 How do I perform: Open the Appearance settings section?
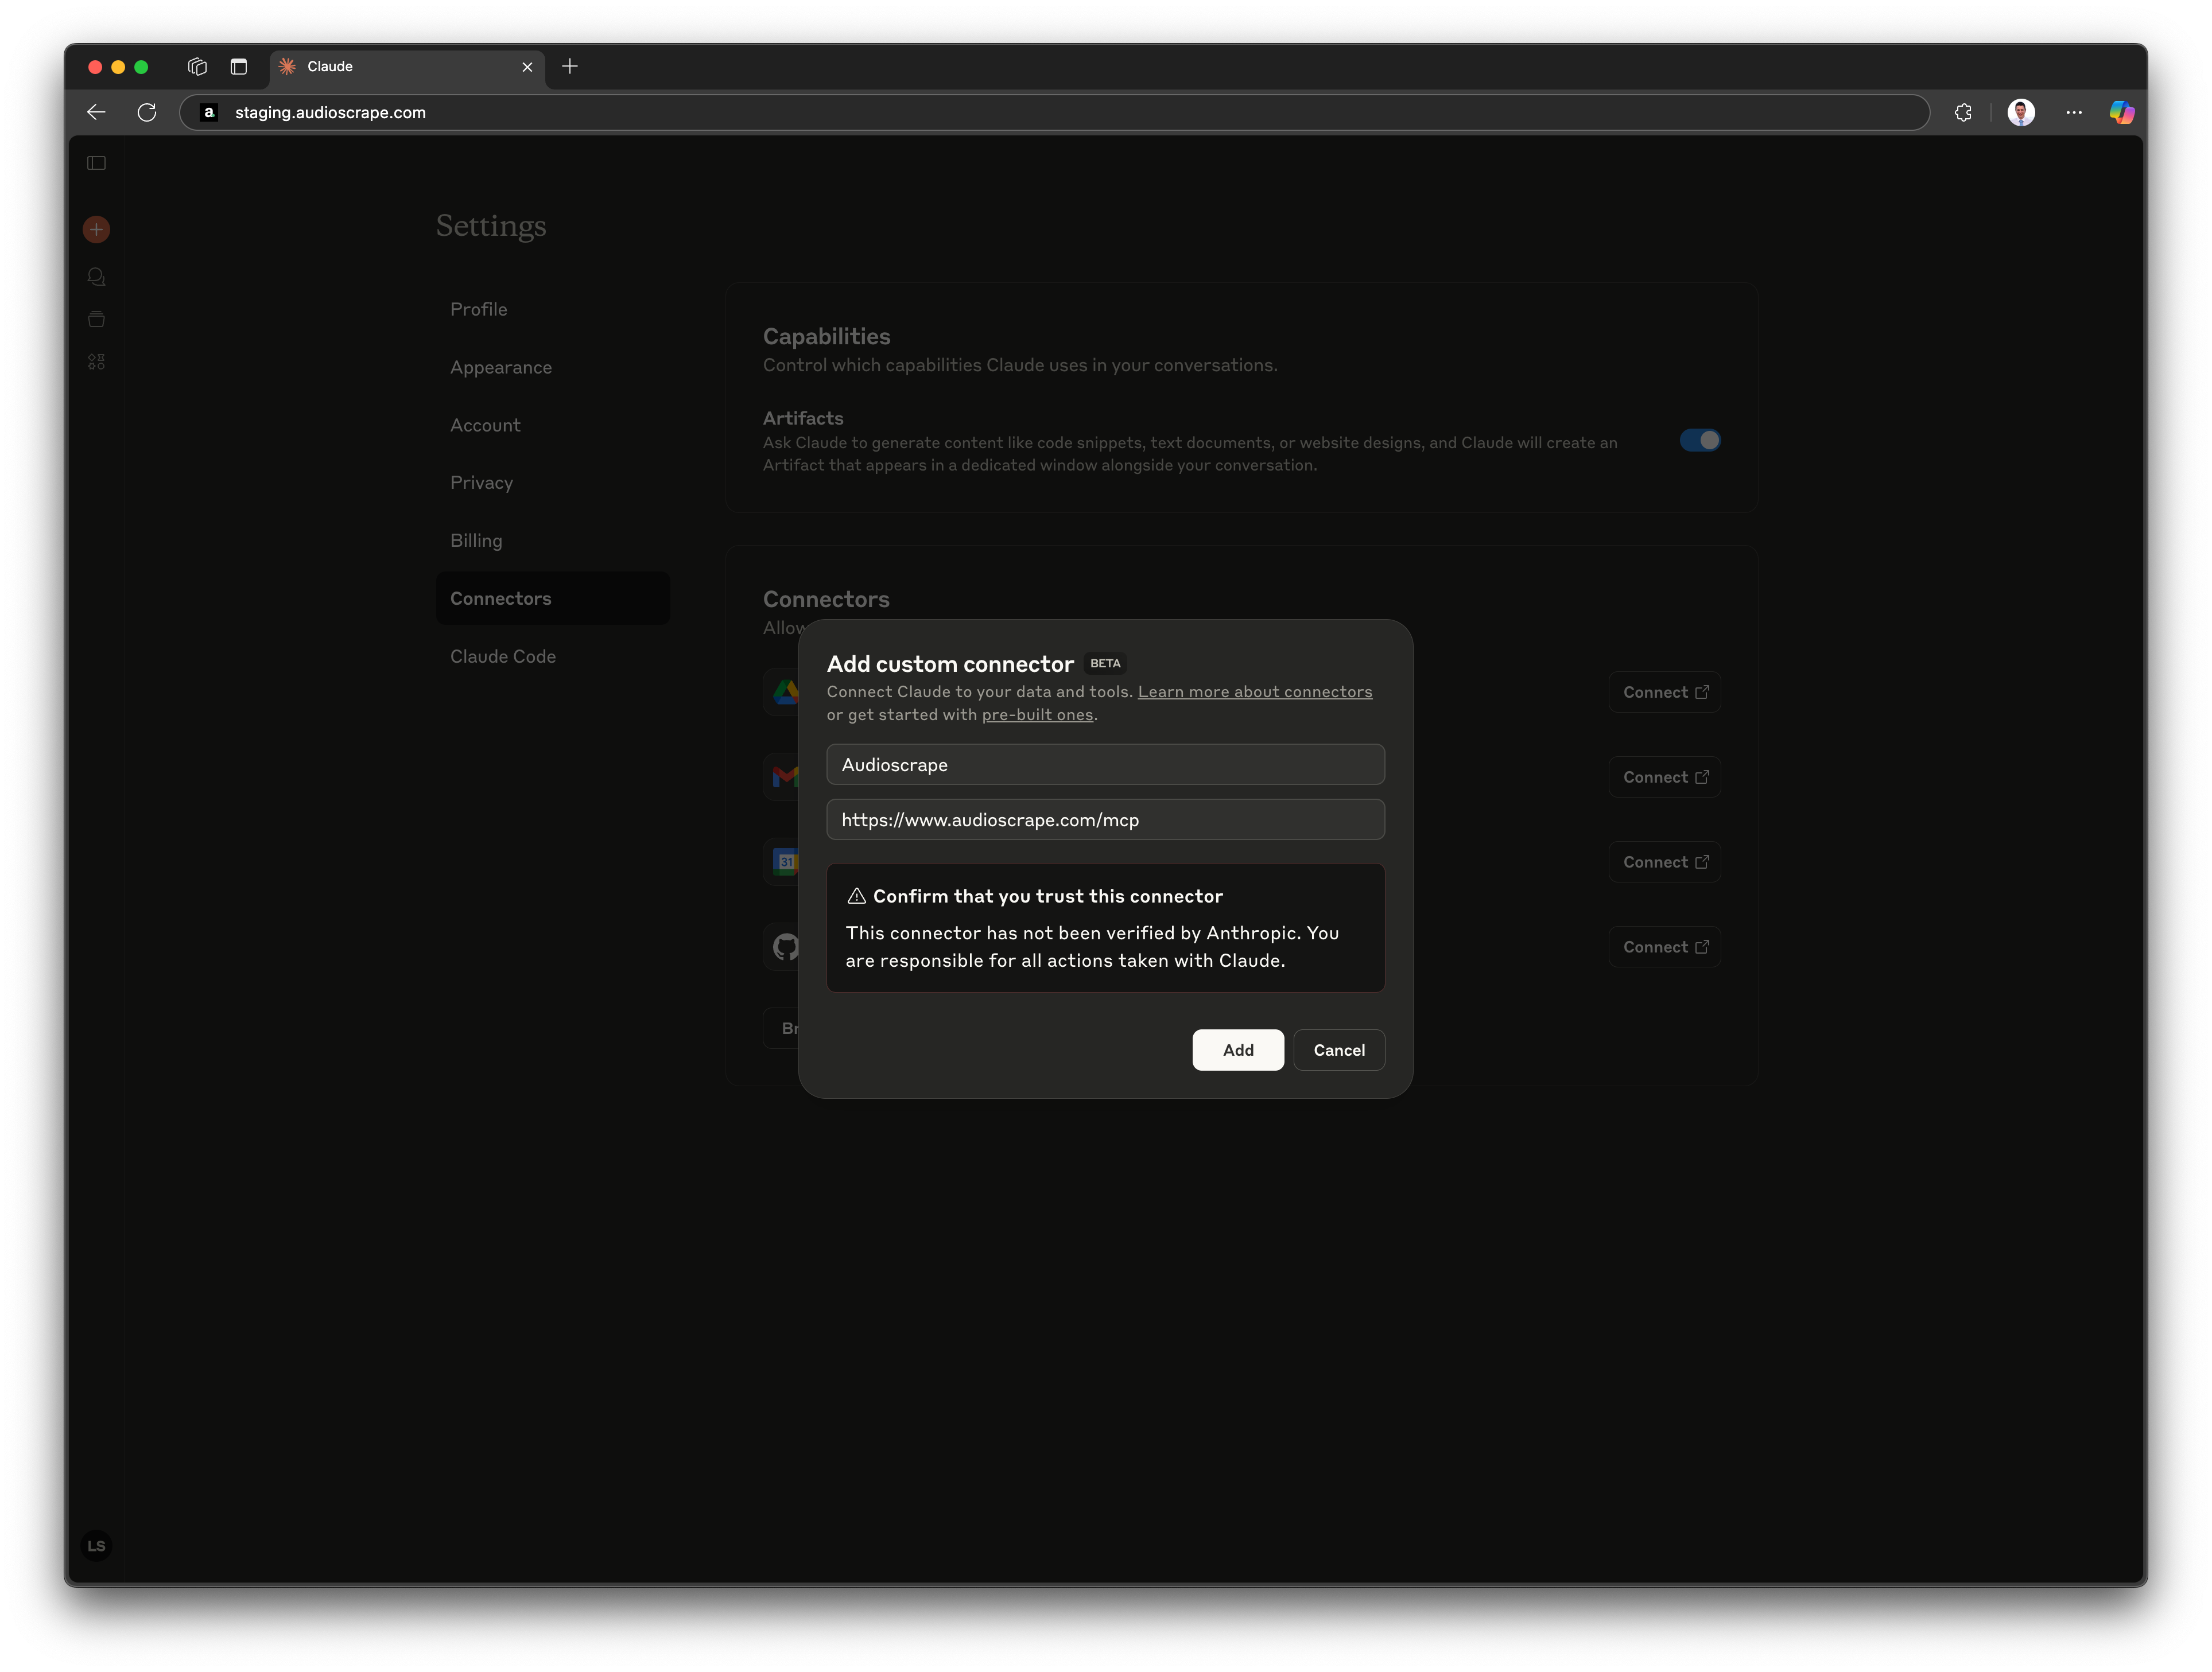[x=553, y=368]
